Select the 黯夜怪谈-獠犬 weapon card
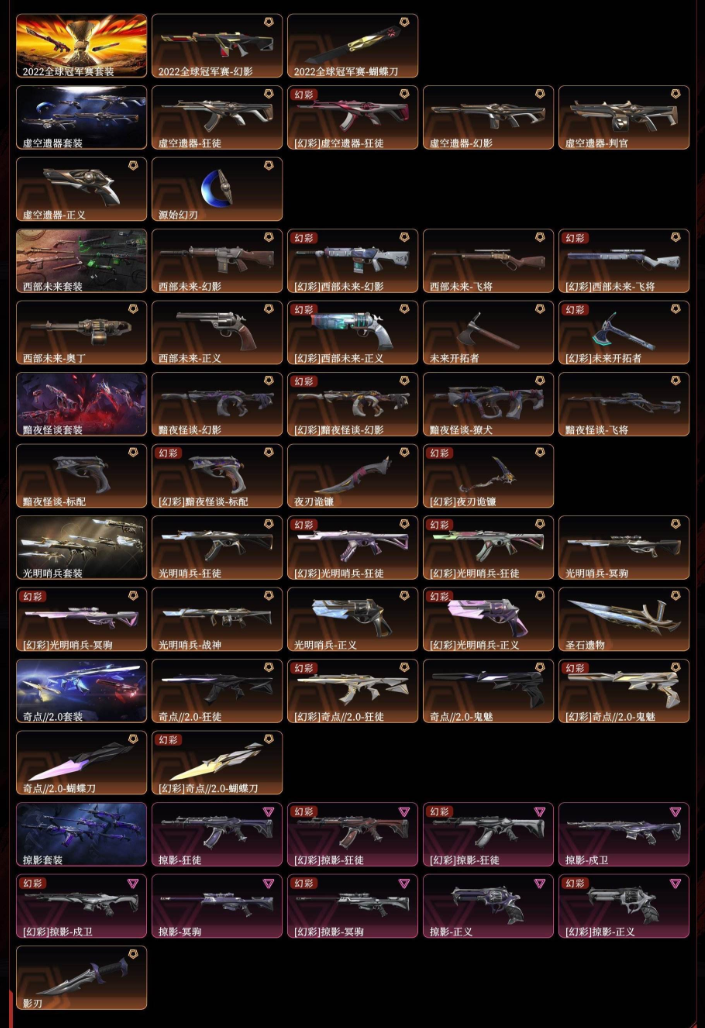Image resolution: width=705 pixels, height=1028 pixels. [x=488, y=405]
